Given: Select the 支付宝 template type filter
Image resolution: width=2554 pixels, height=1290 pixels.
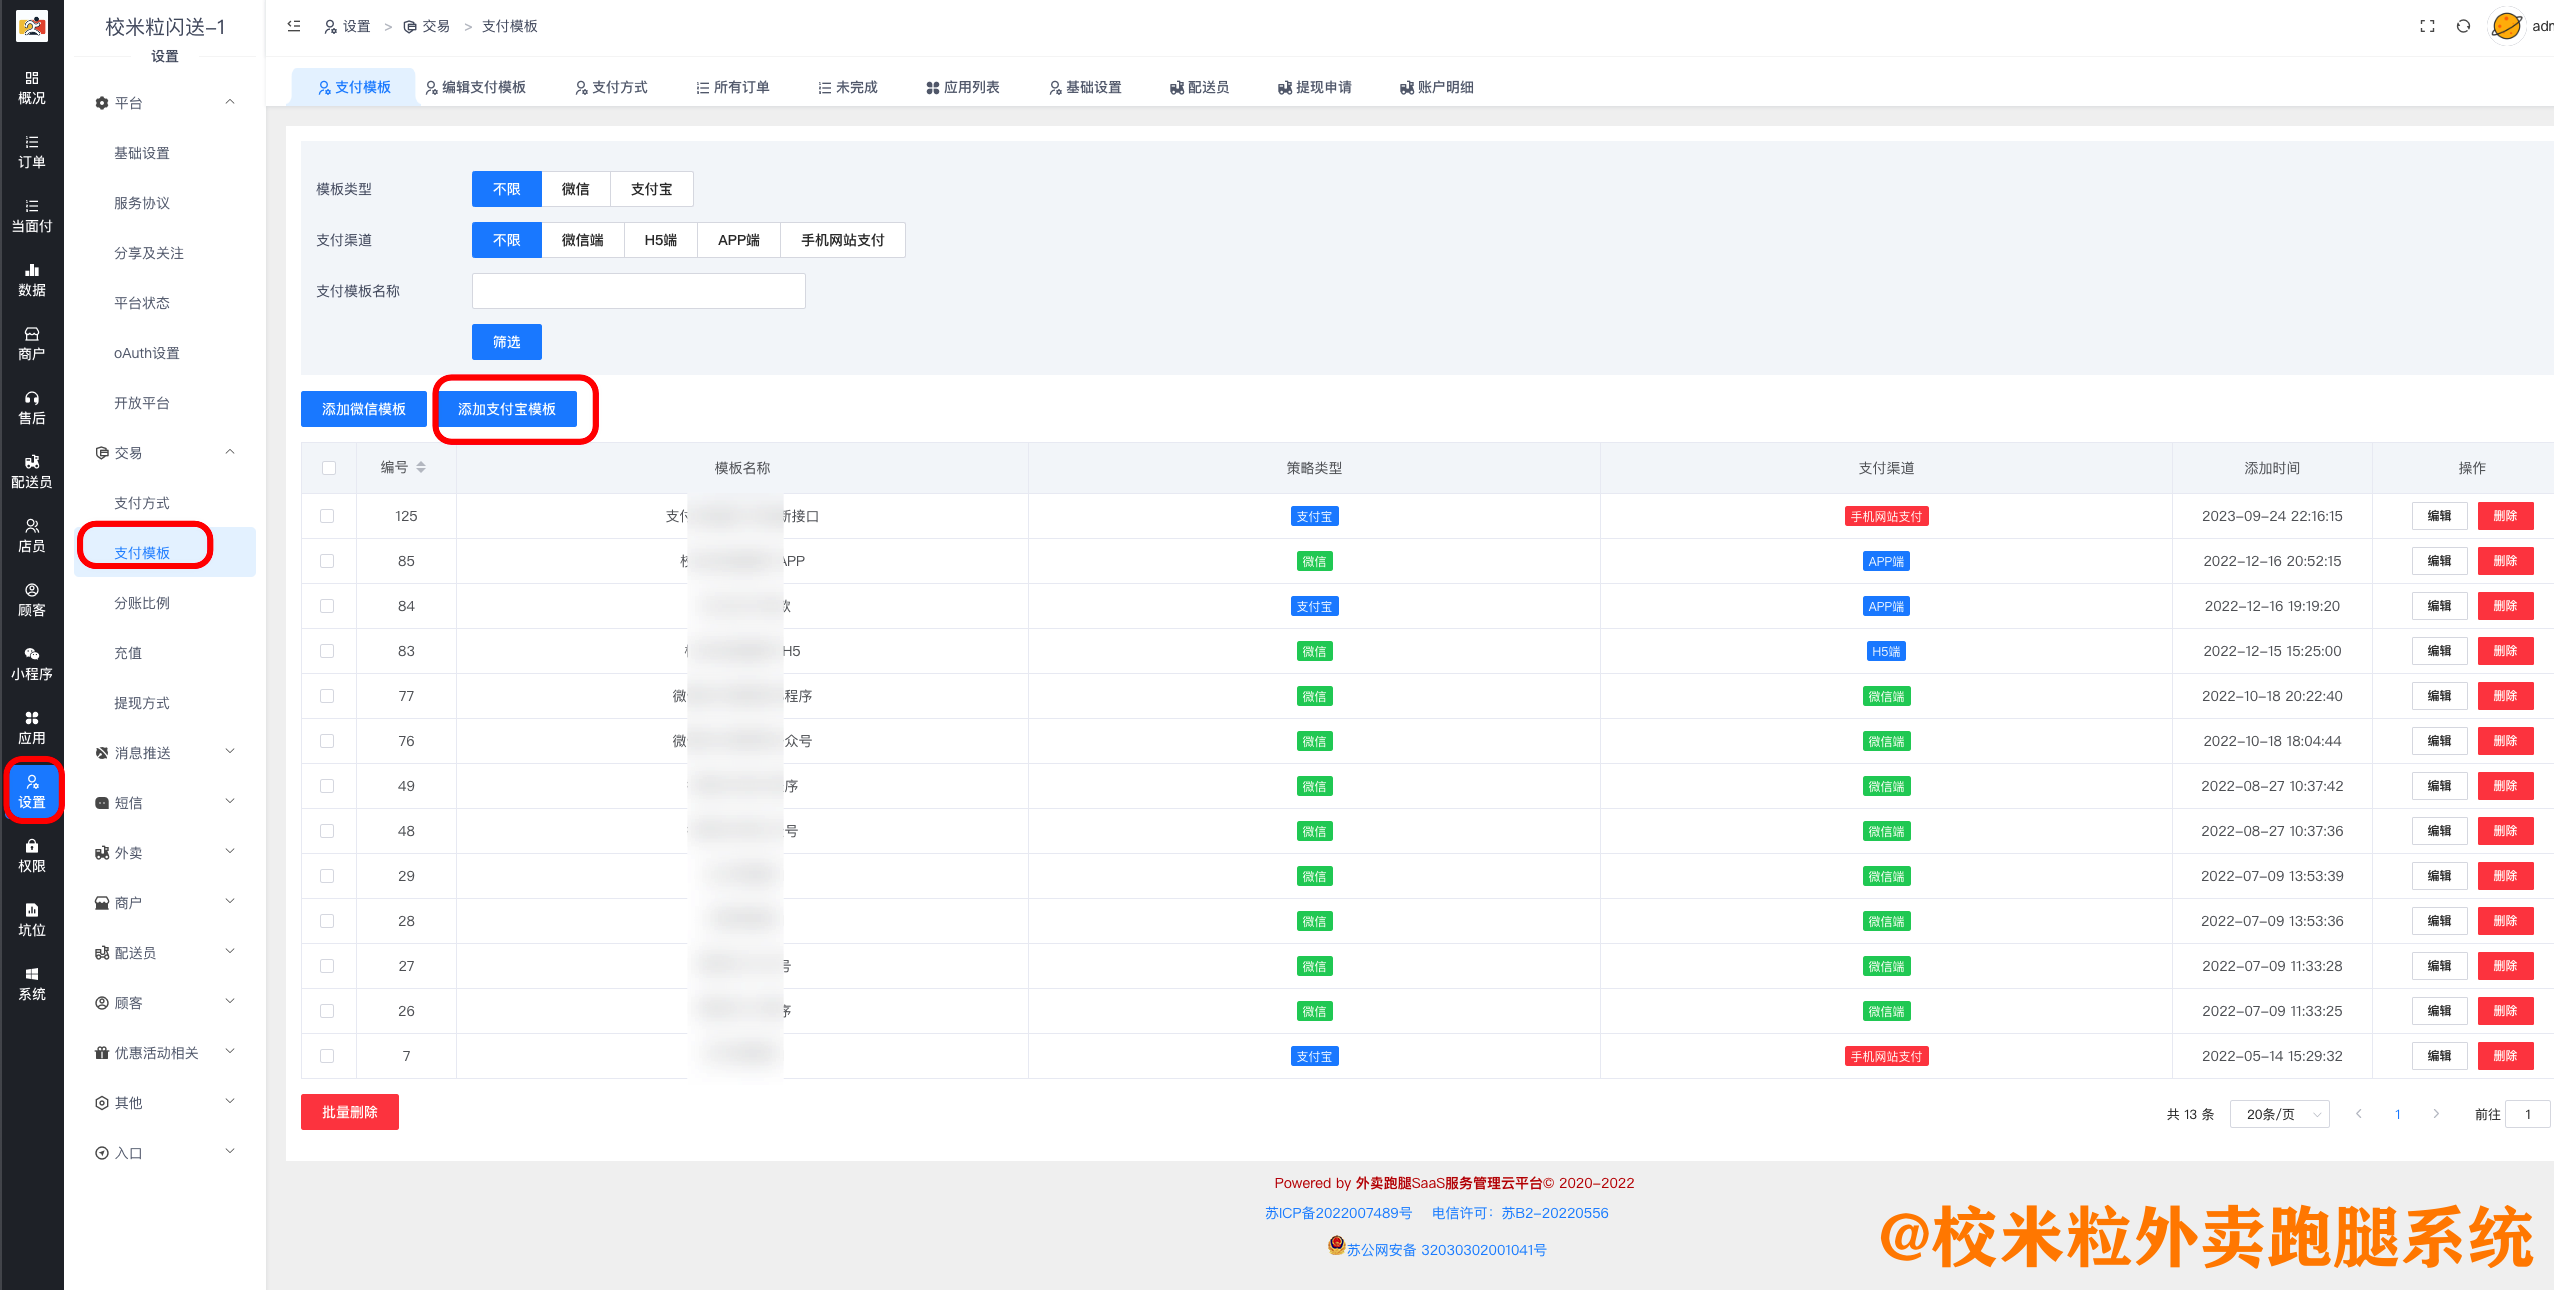Looking at the screenshot, I should coord(651,189).
